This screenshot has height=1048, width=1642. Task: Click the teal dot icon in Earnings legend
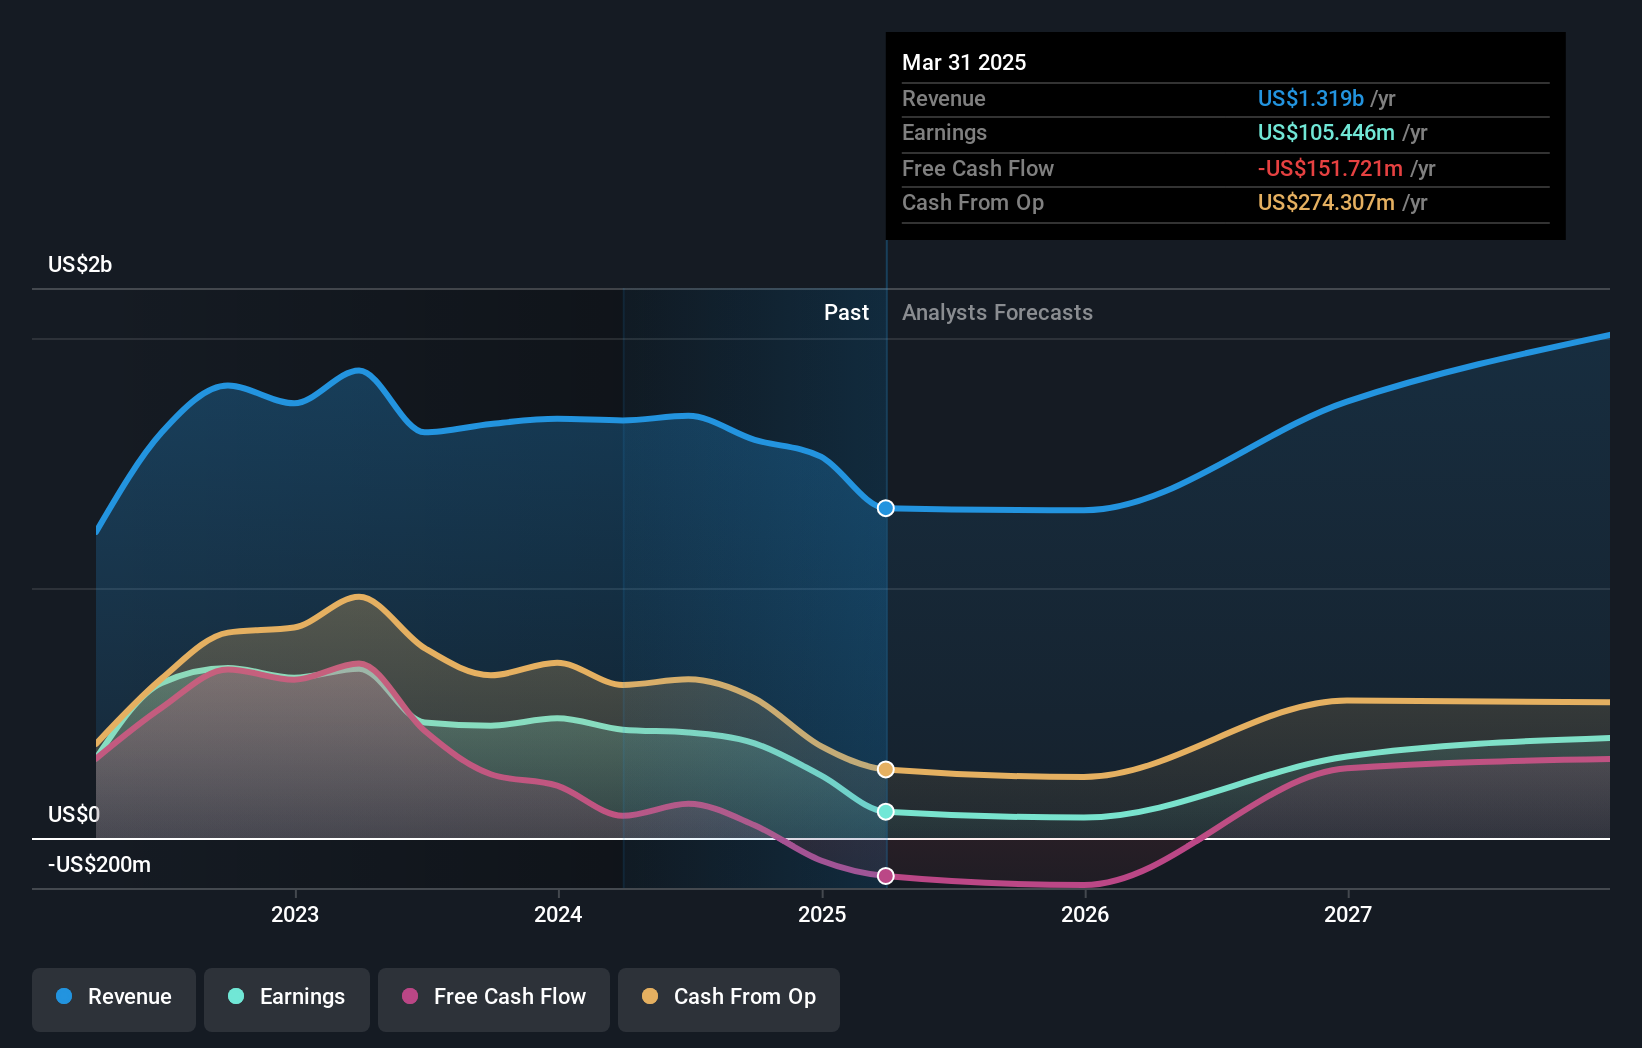[x=236, y=996]
